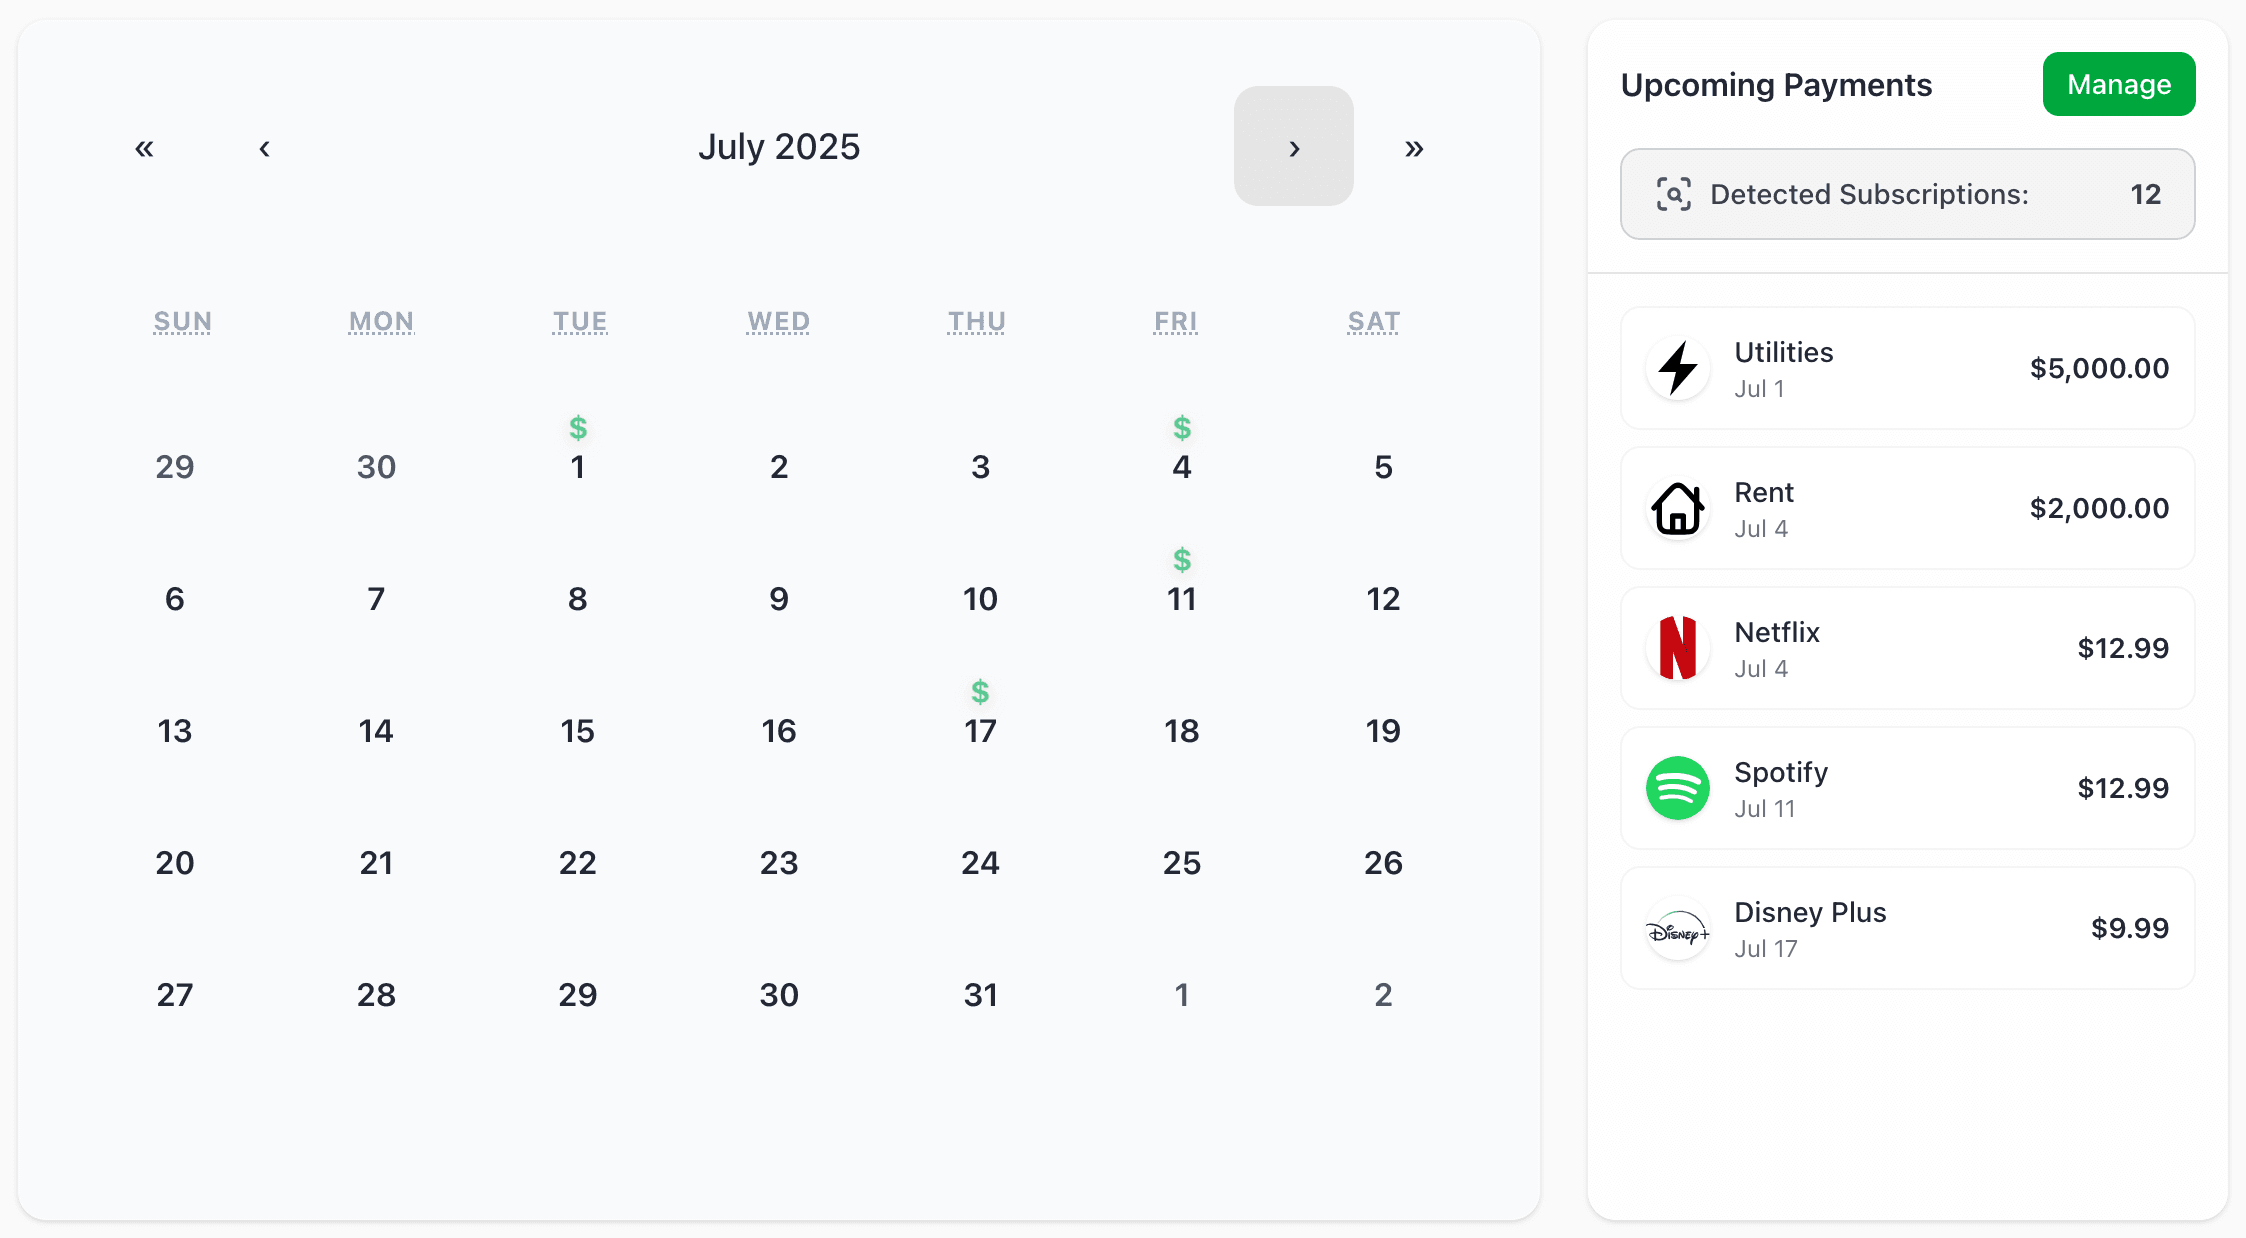Click the $5,000.00 Utilities amount
This screenshot has height=1238, width=2246.
coord(2099,368)
